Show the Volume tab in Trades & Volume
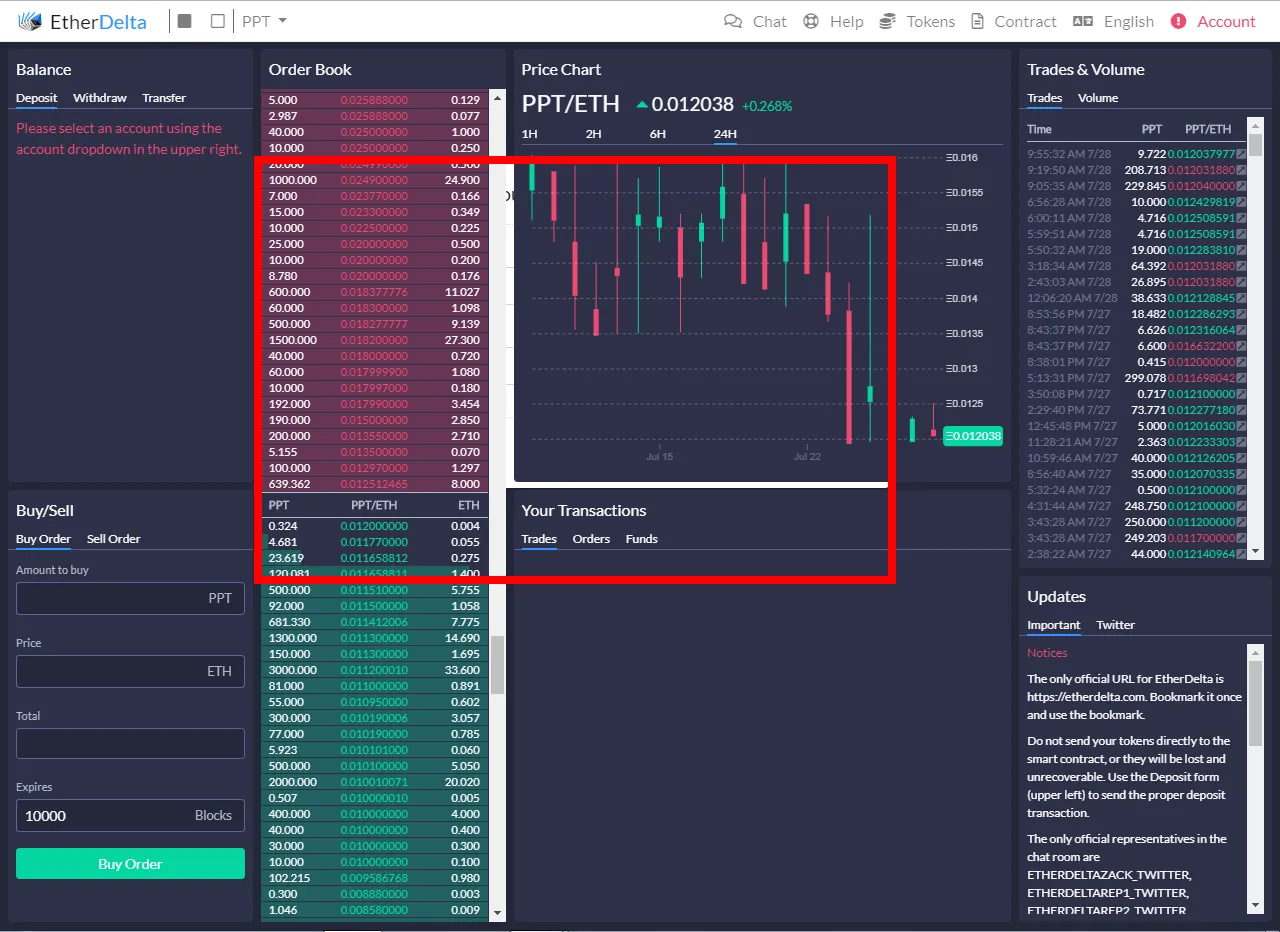 pyautogui.click(x=1098, y=98)
